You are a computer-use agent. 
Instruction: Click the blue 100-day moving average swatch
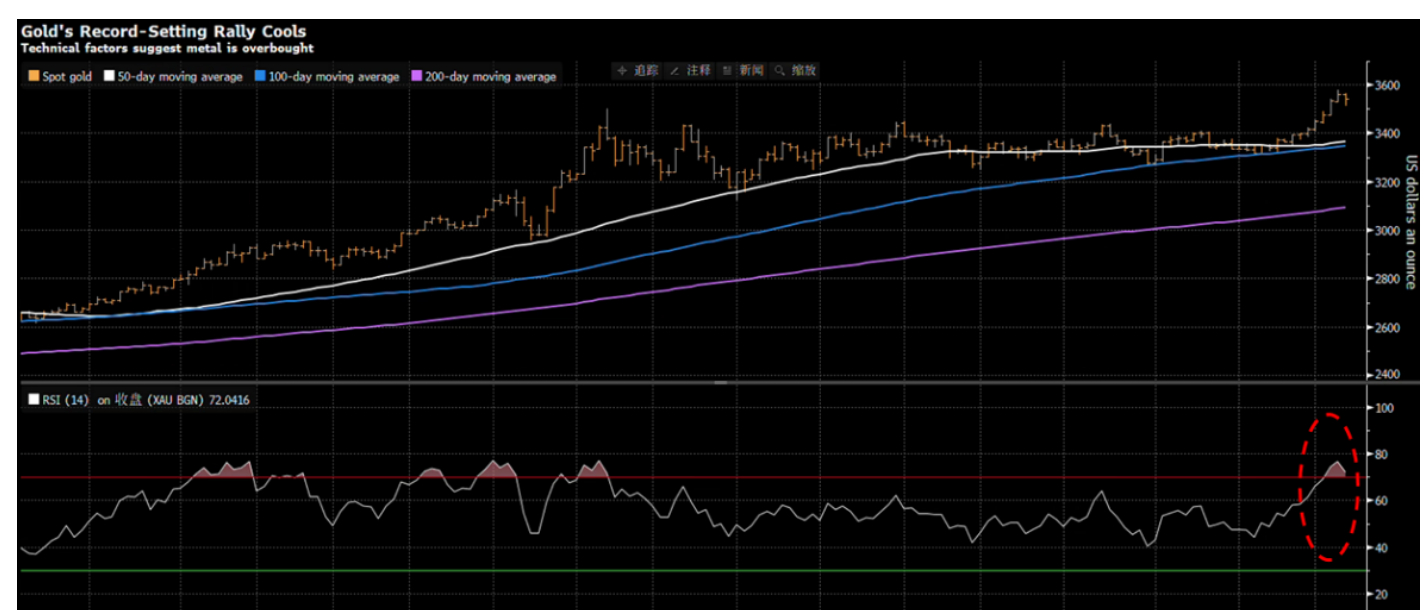[260, 77]
